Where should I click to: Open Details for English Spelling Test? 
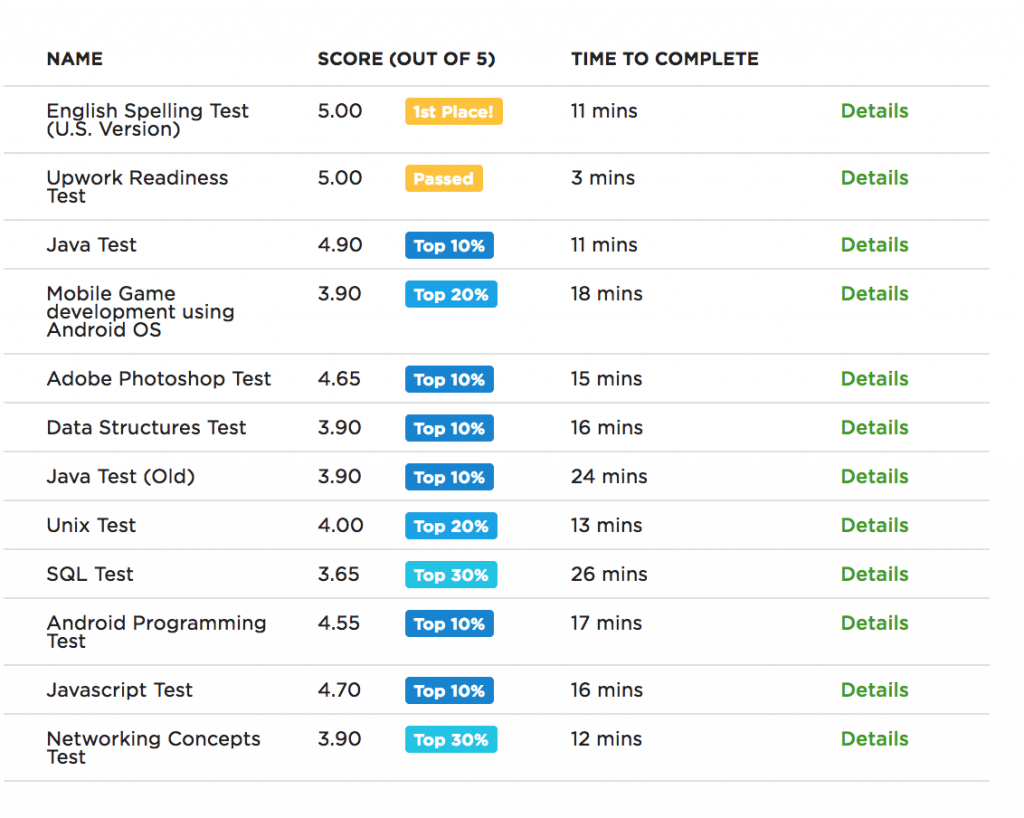pyautogui.click(x=874, y=111)
